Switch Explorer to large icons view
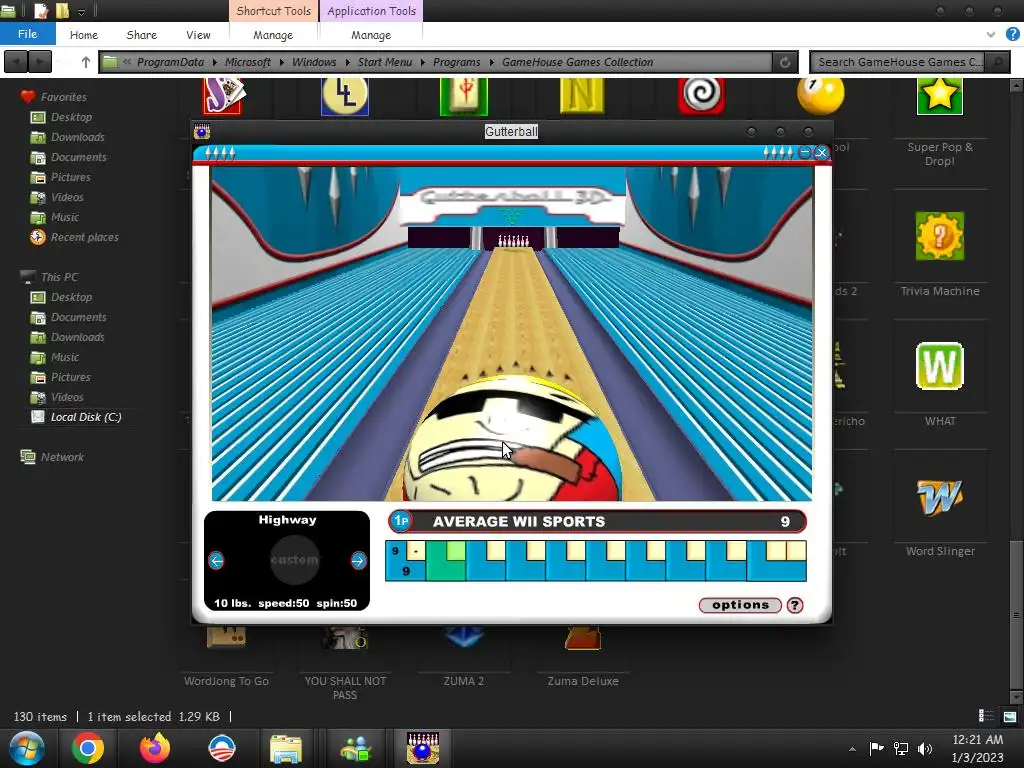Screen dimensions: 1024x768 [x=1010, y=716]
